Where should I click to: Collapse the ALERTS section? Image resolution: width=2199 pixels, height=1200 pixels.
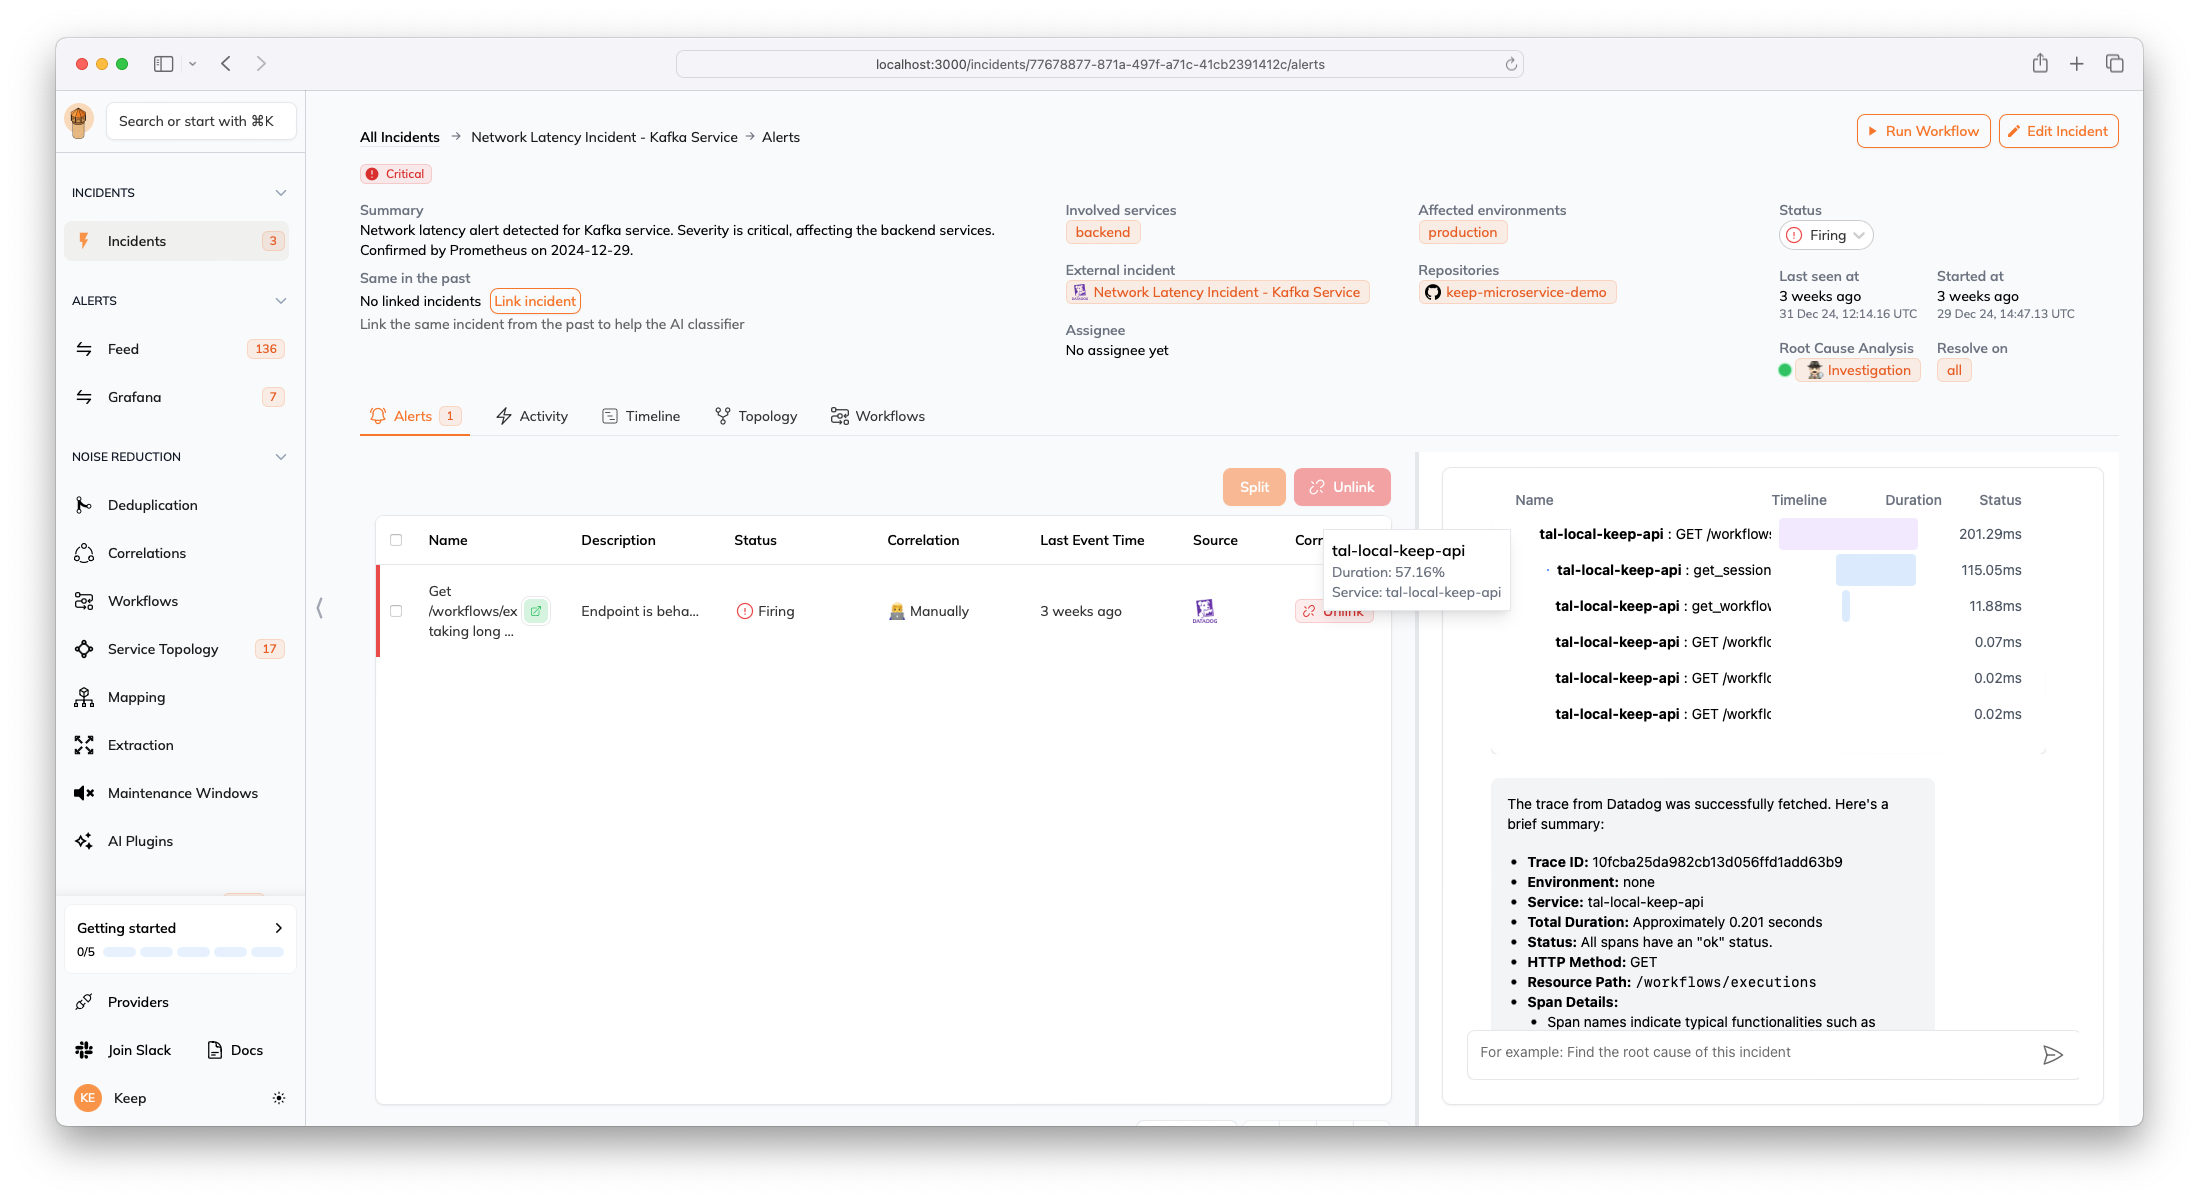coord(281,301)
